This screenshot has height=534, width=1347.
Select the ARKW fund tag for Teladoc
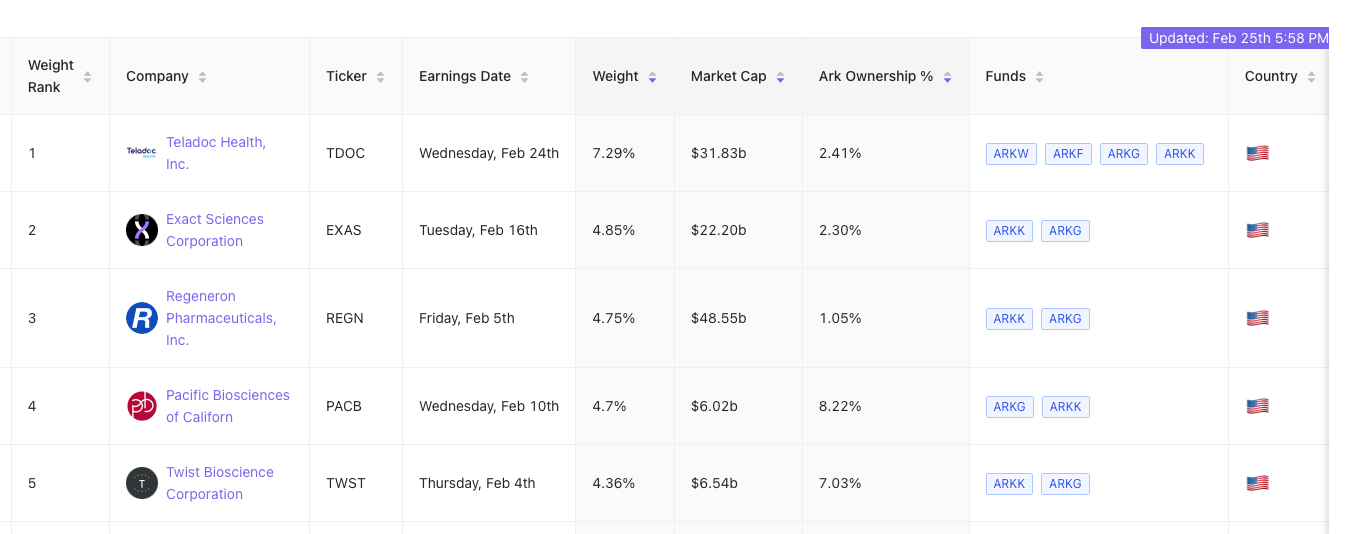click(x=1010, y=154)
